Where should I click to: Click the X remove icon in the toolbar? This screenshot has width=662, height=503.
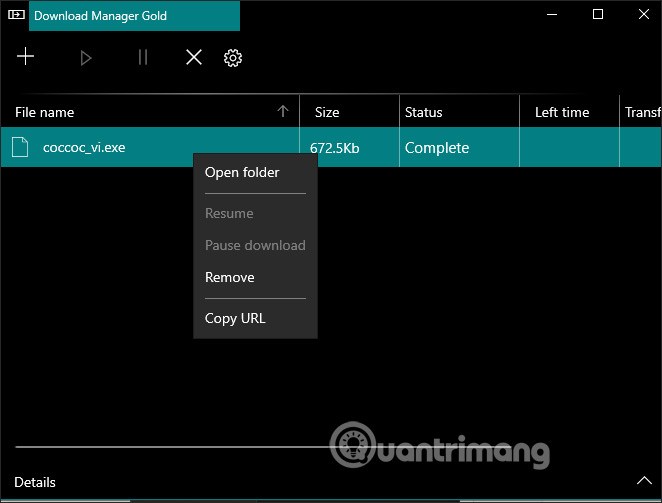click(194, 57)
